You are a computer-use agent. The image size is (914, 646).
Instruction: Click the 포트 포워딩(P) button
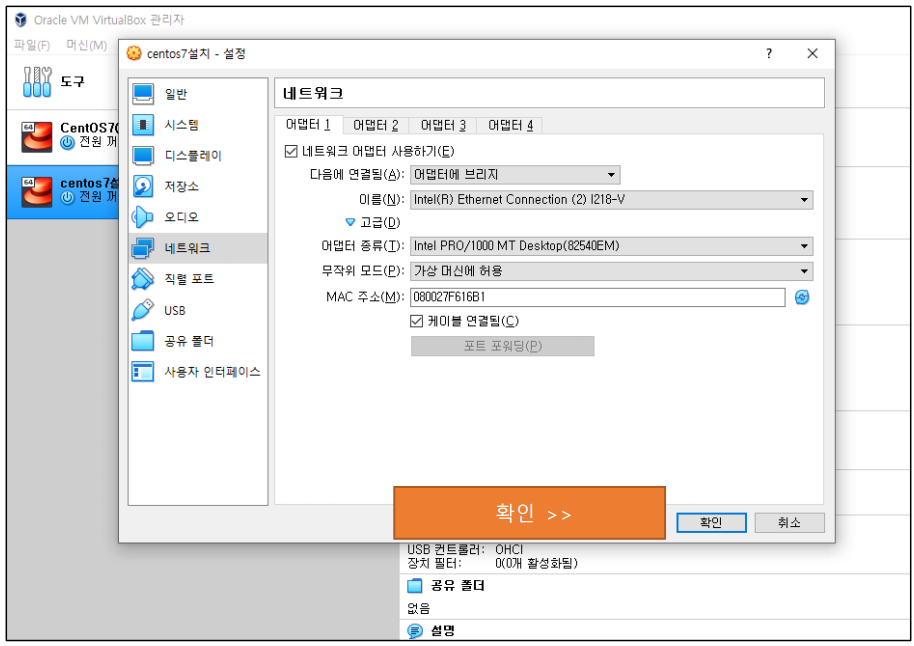[x=502, y=346]
